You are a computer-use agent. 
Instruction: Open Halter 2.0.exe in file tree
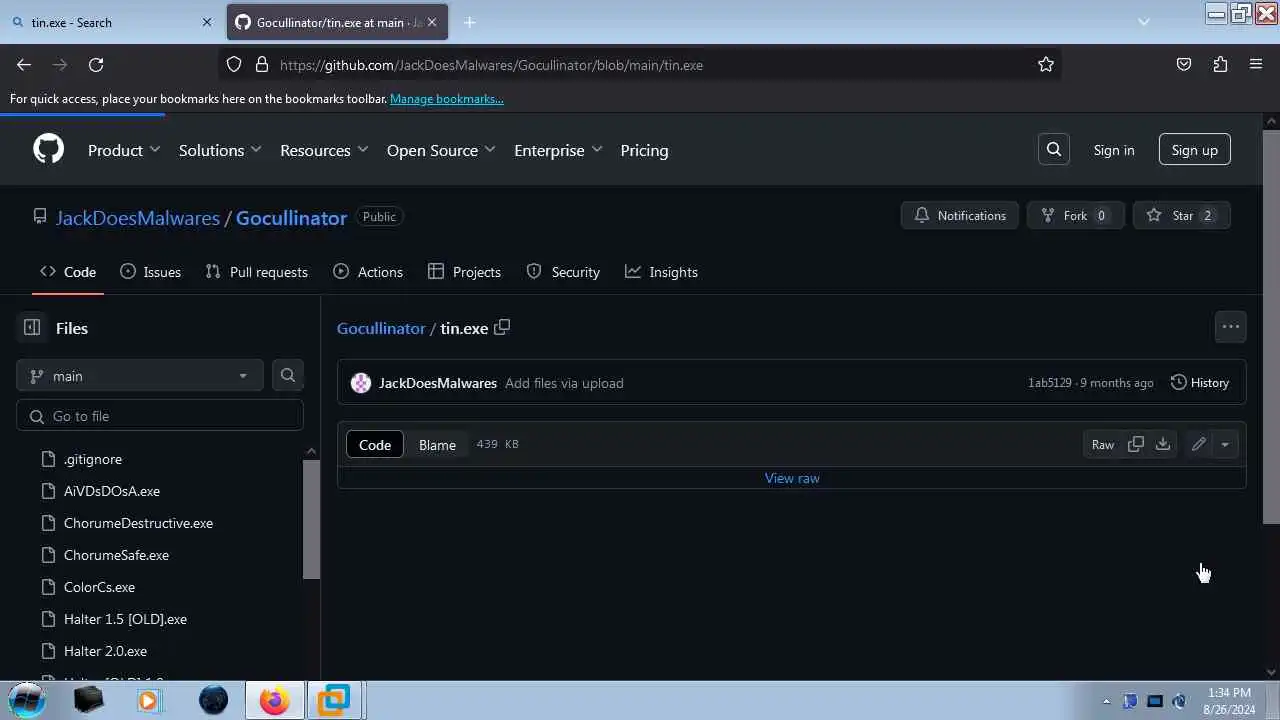pos(105,651)
